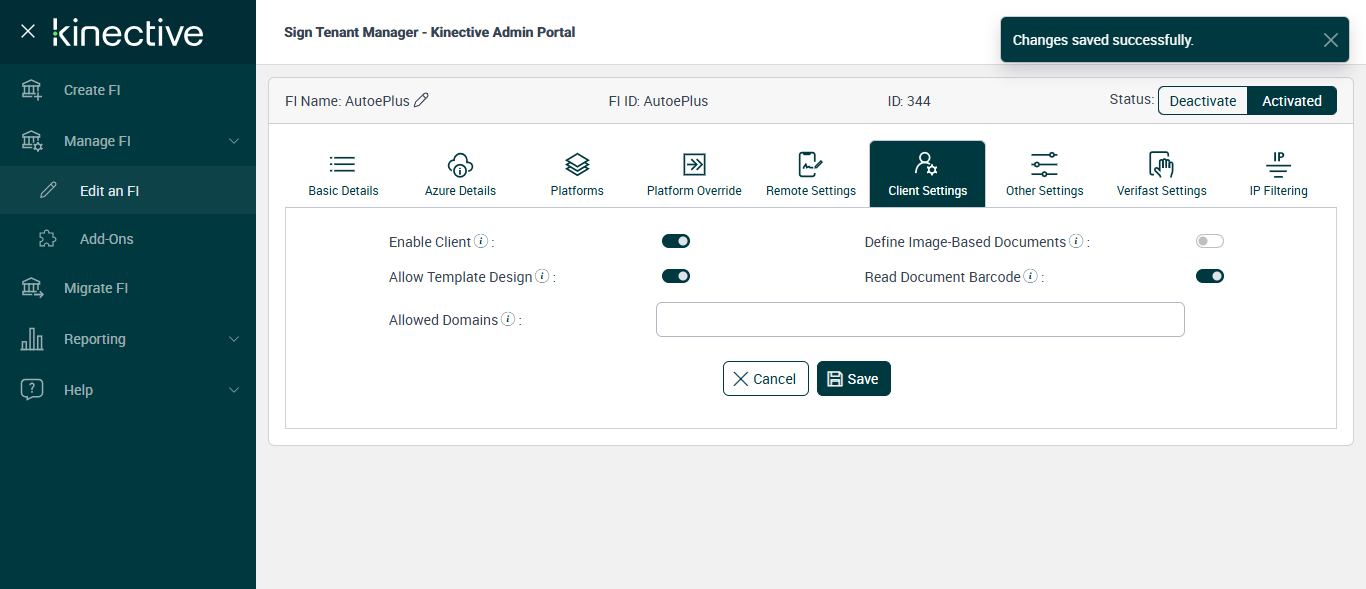Select the Activated status option
The height and width of the screenshot is (589, 1366).
pos(1292,100)
